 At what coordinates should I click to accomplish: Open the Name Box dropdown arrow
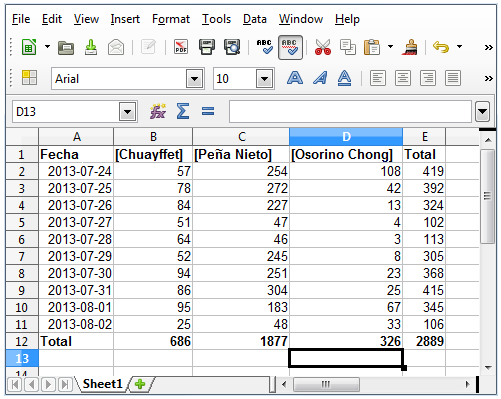click(x=127, y=112)
